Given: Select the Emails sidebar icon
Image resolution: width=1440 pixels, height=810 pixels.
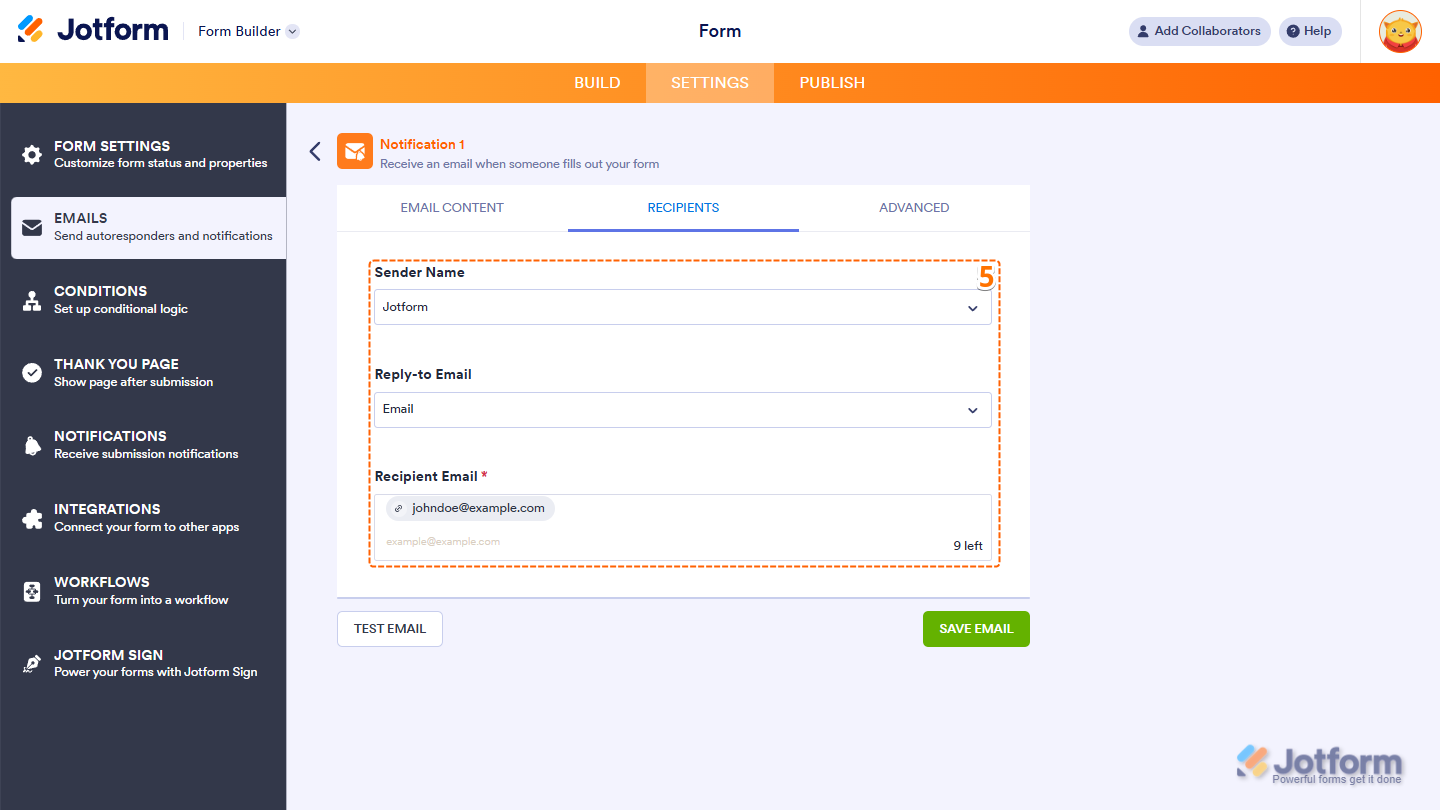Looking at the screenshot, I should click(30, 226).
